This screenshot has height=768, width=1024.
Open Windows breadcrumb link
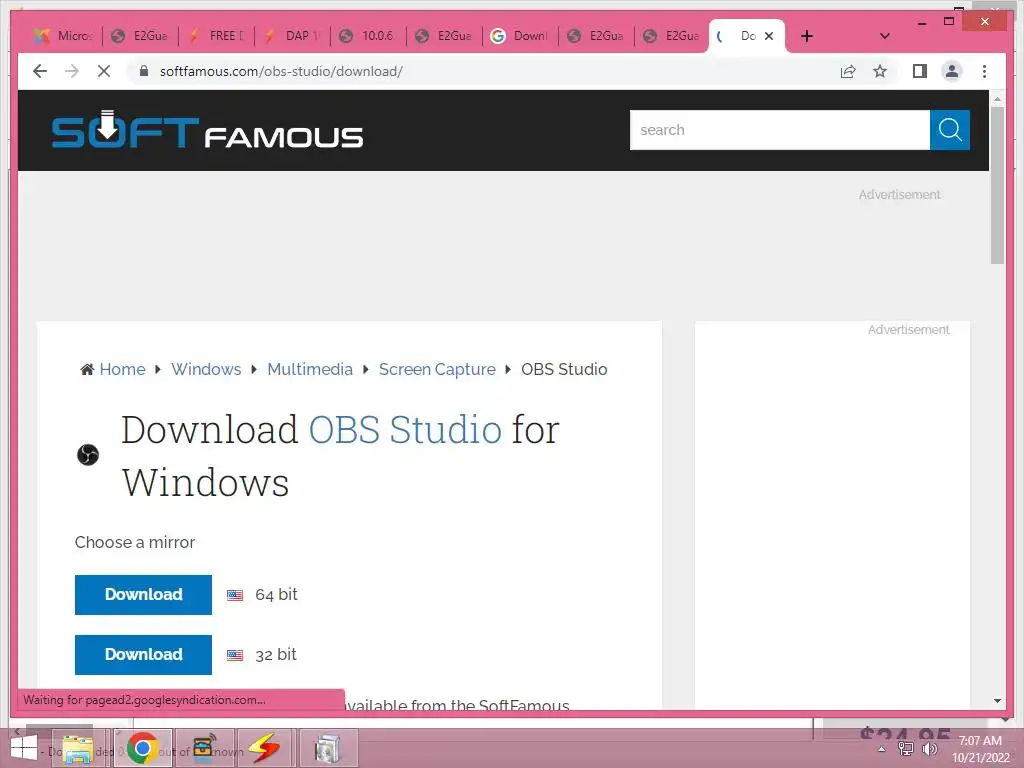pyautogui.click(x=206, y=370)
